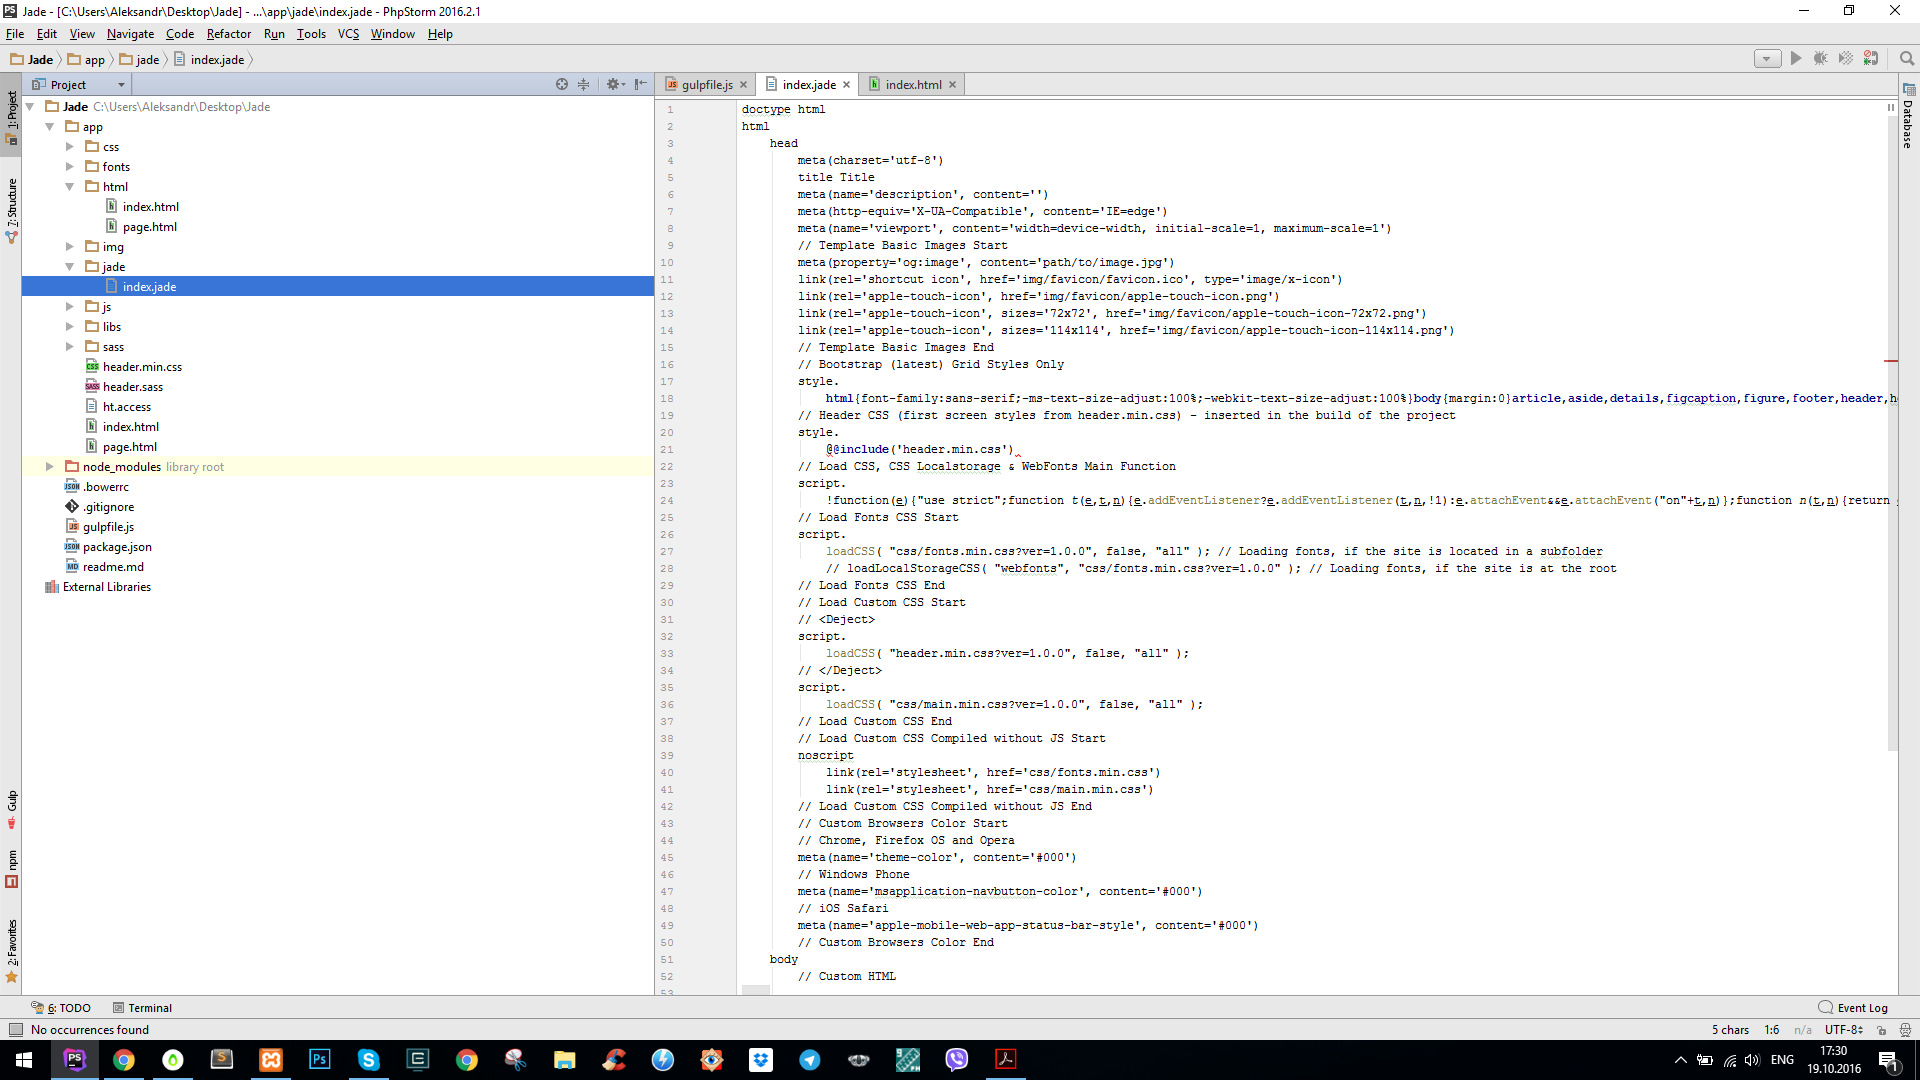
Task: Collapse the app folder in tree
Action: (50, 127)
